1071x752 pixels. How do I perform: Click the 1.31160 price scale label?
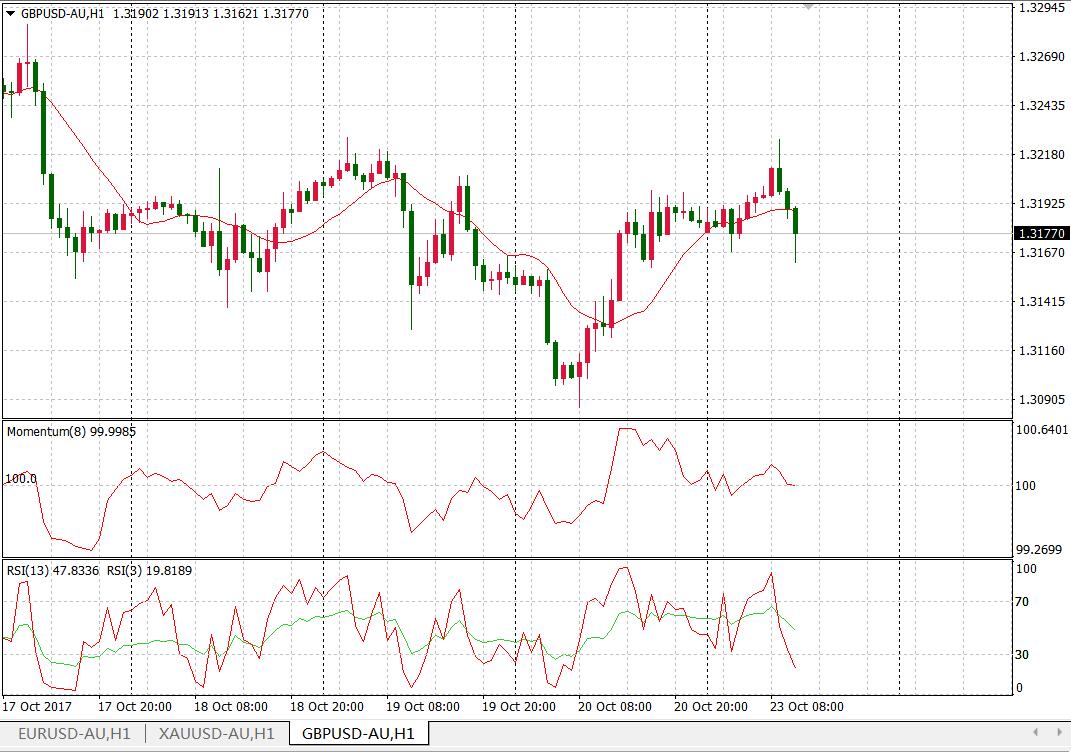pos(1042,351)
